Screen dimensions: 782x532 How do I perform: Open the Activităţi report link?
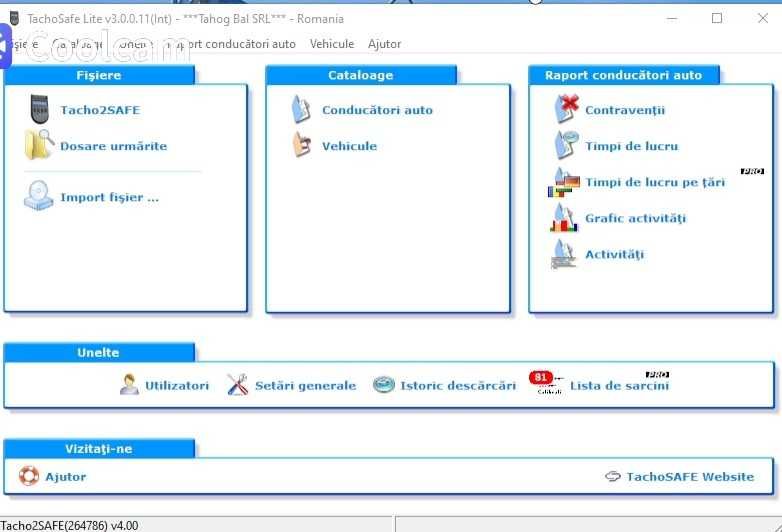coord(614,254)
